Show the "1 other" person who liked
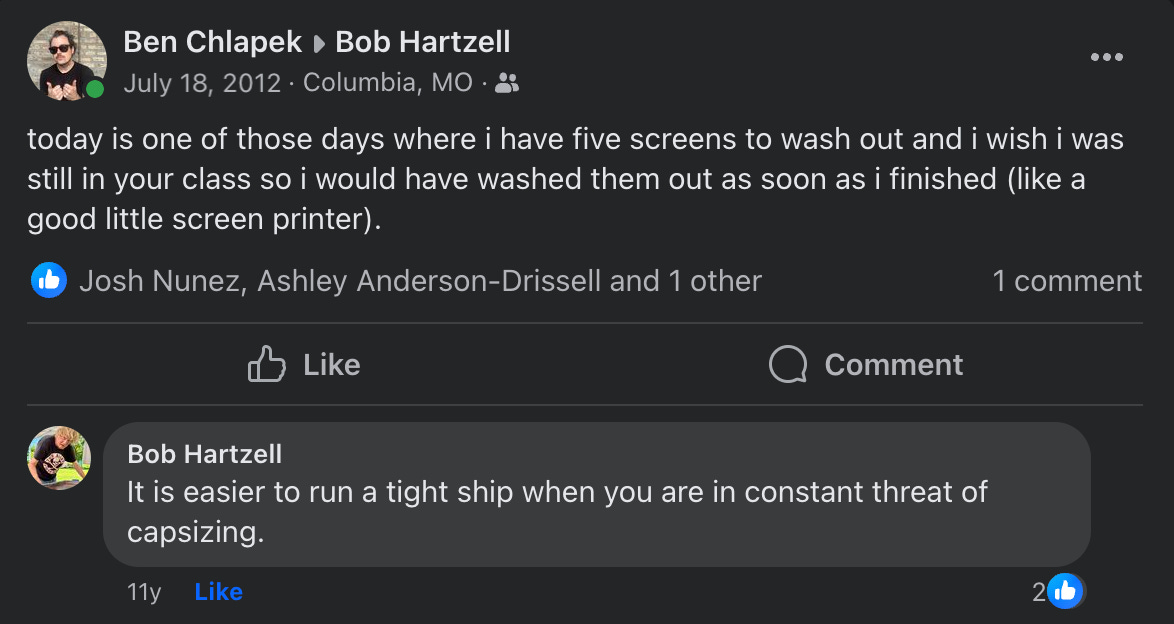This screenshot has height=624, width=1174. click(x=715, y=281)
